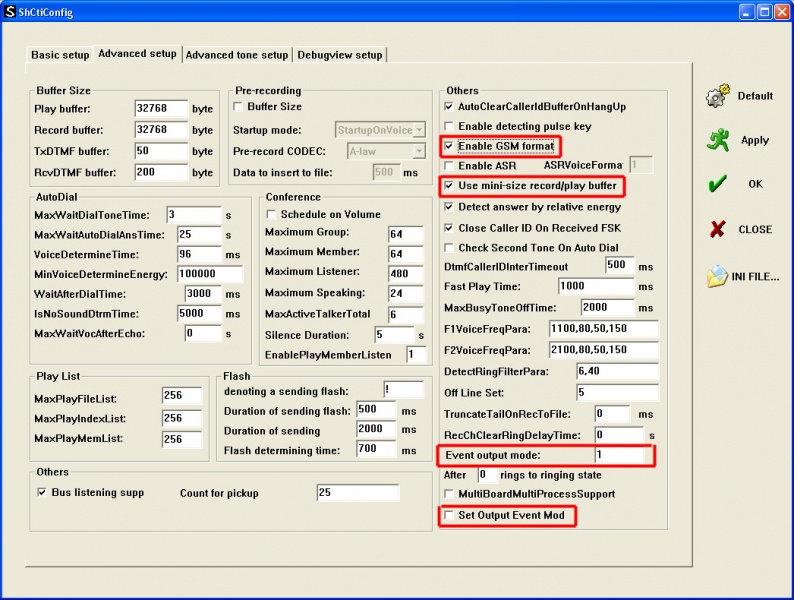794x600 pixels.
Task: Focus the MaxActiveTalkerTotal field
Action: click(406, 314)
